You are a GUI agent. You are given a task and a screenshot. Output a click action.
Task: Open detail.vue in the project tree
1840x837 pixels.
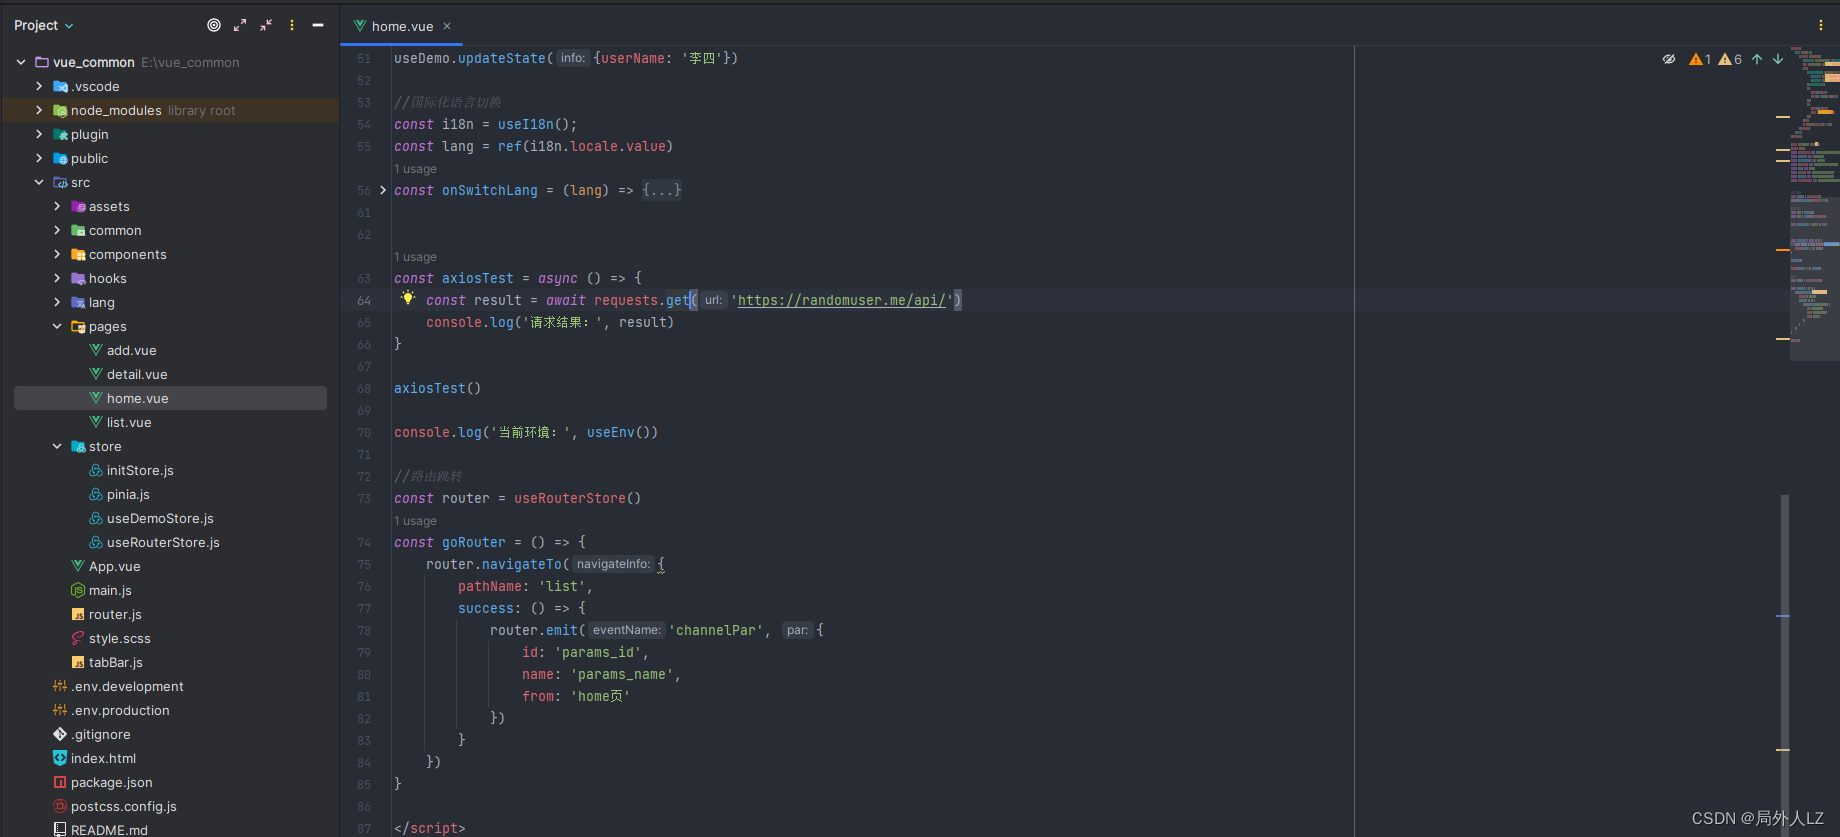[x=137, y=374]
